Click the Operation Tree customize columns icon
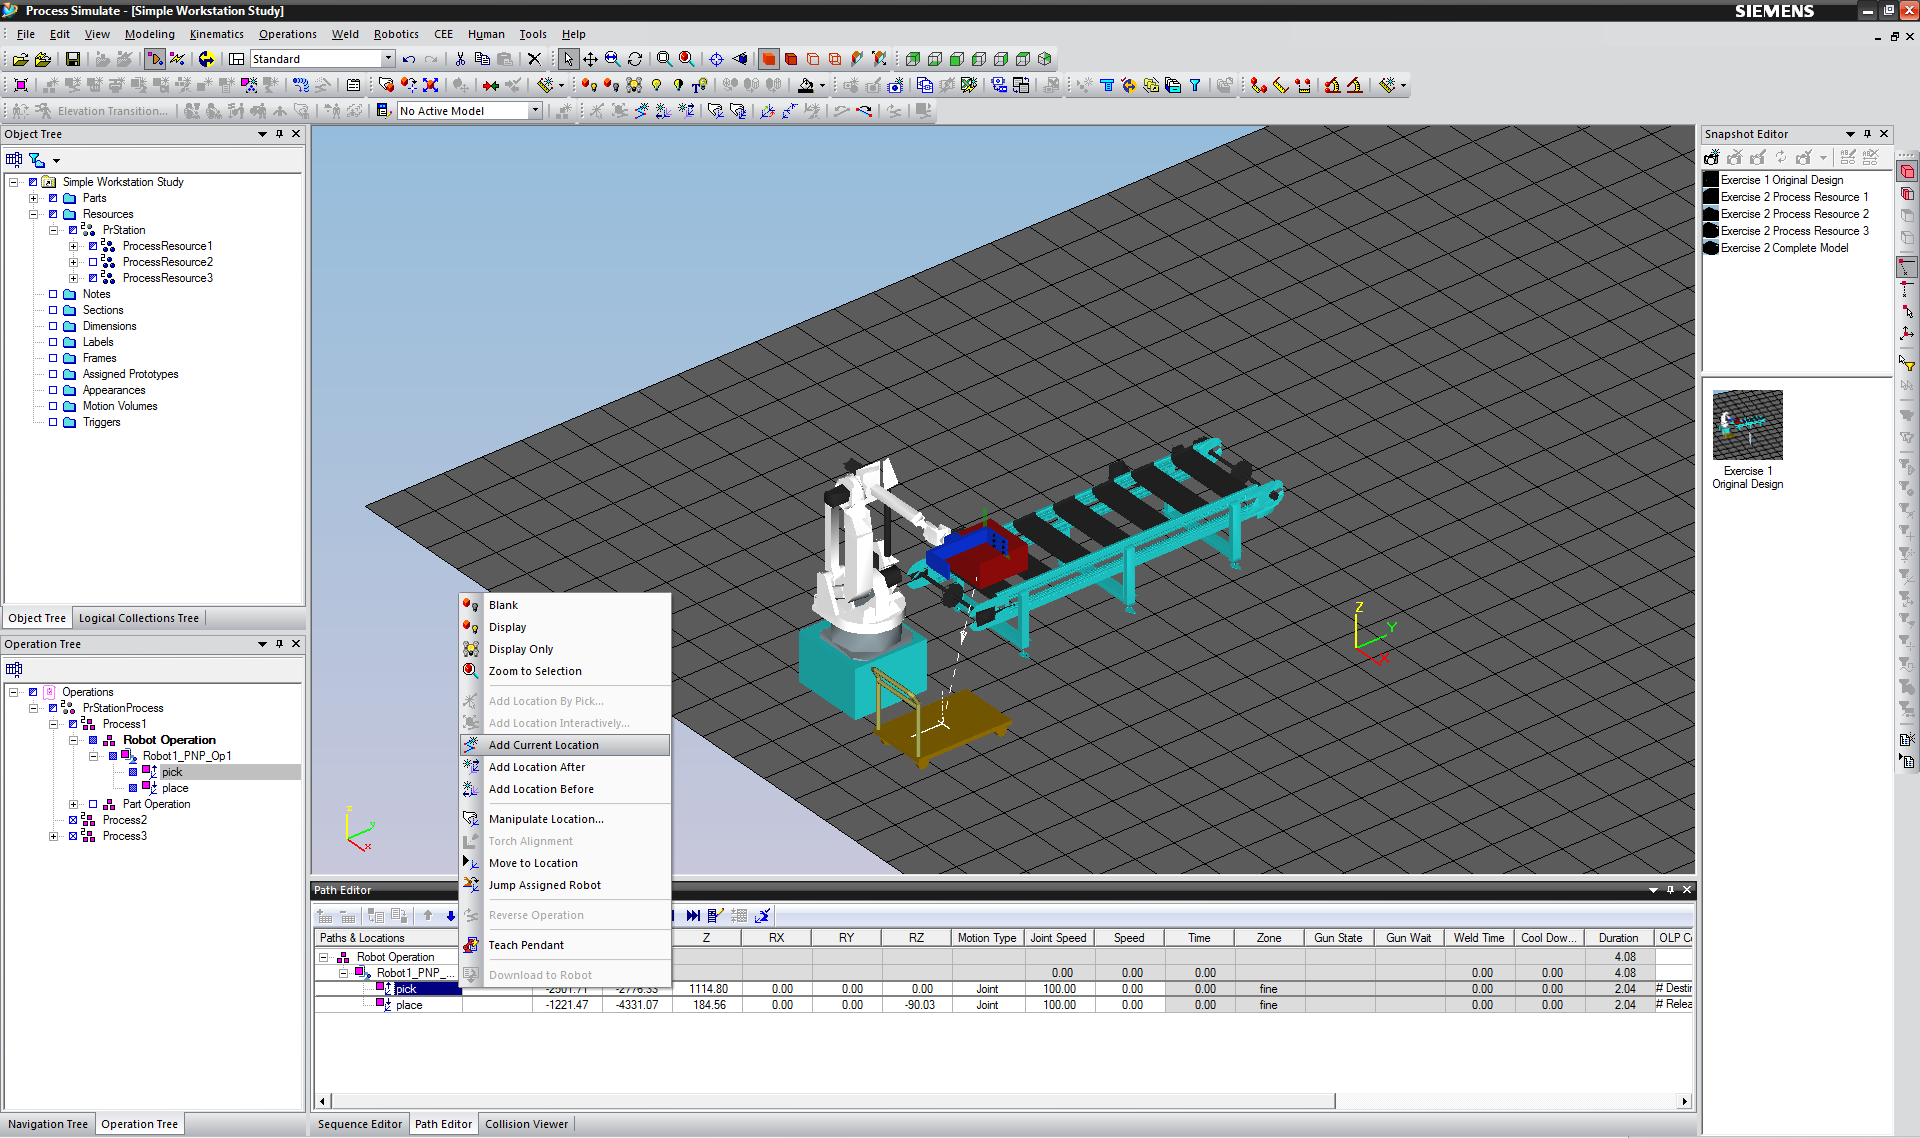This screenshot has width=1920, height=1138. [14, 669]
